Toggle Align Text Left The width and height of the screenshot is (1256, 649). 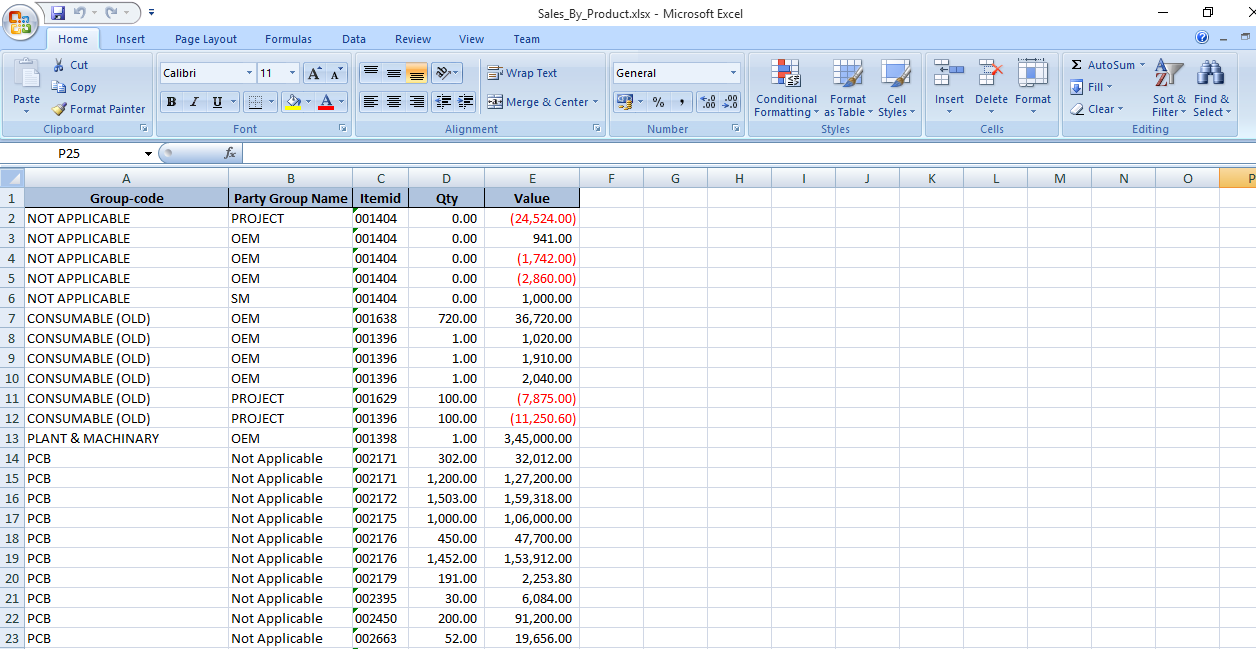coord(370,102)
